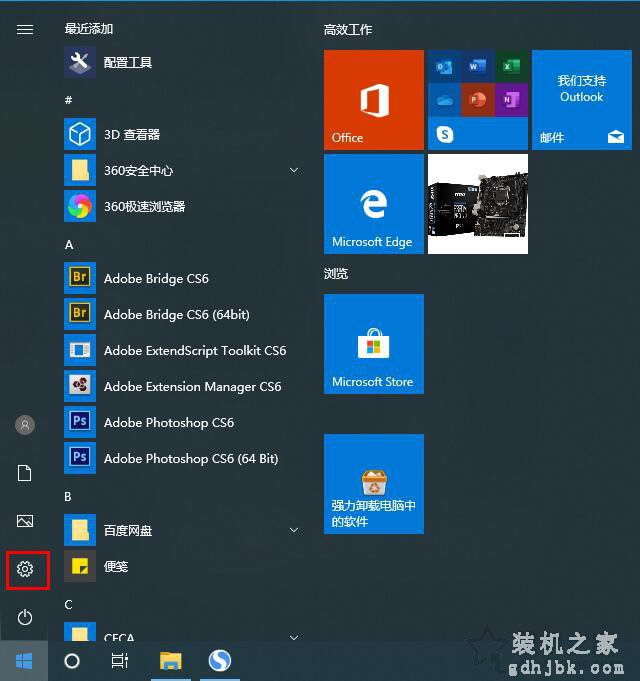Open Documents icon in left rail
Viewport: 640px width, 681px height.
[x=25, y=473]
